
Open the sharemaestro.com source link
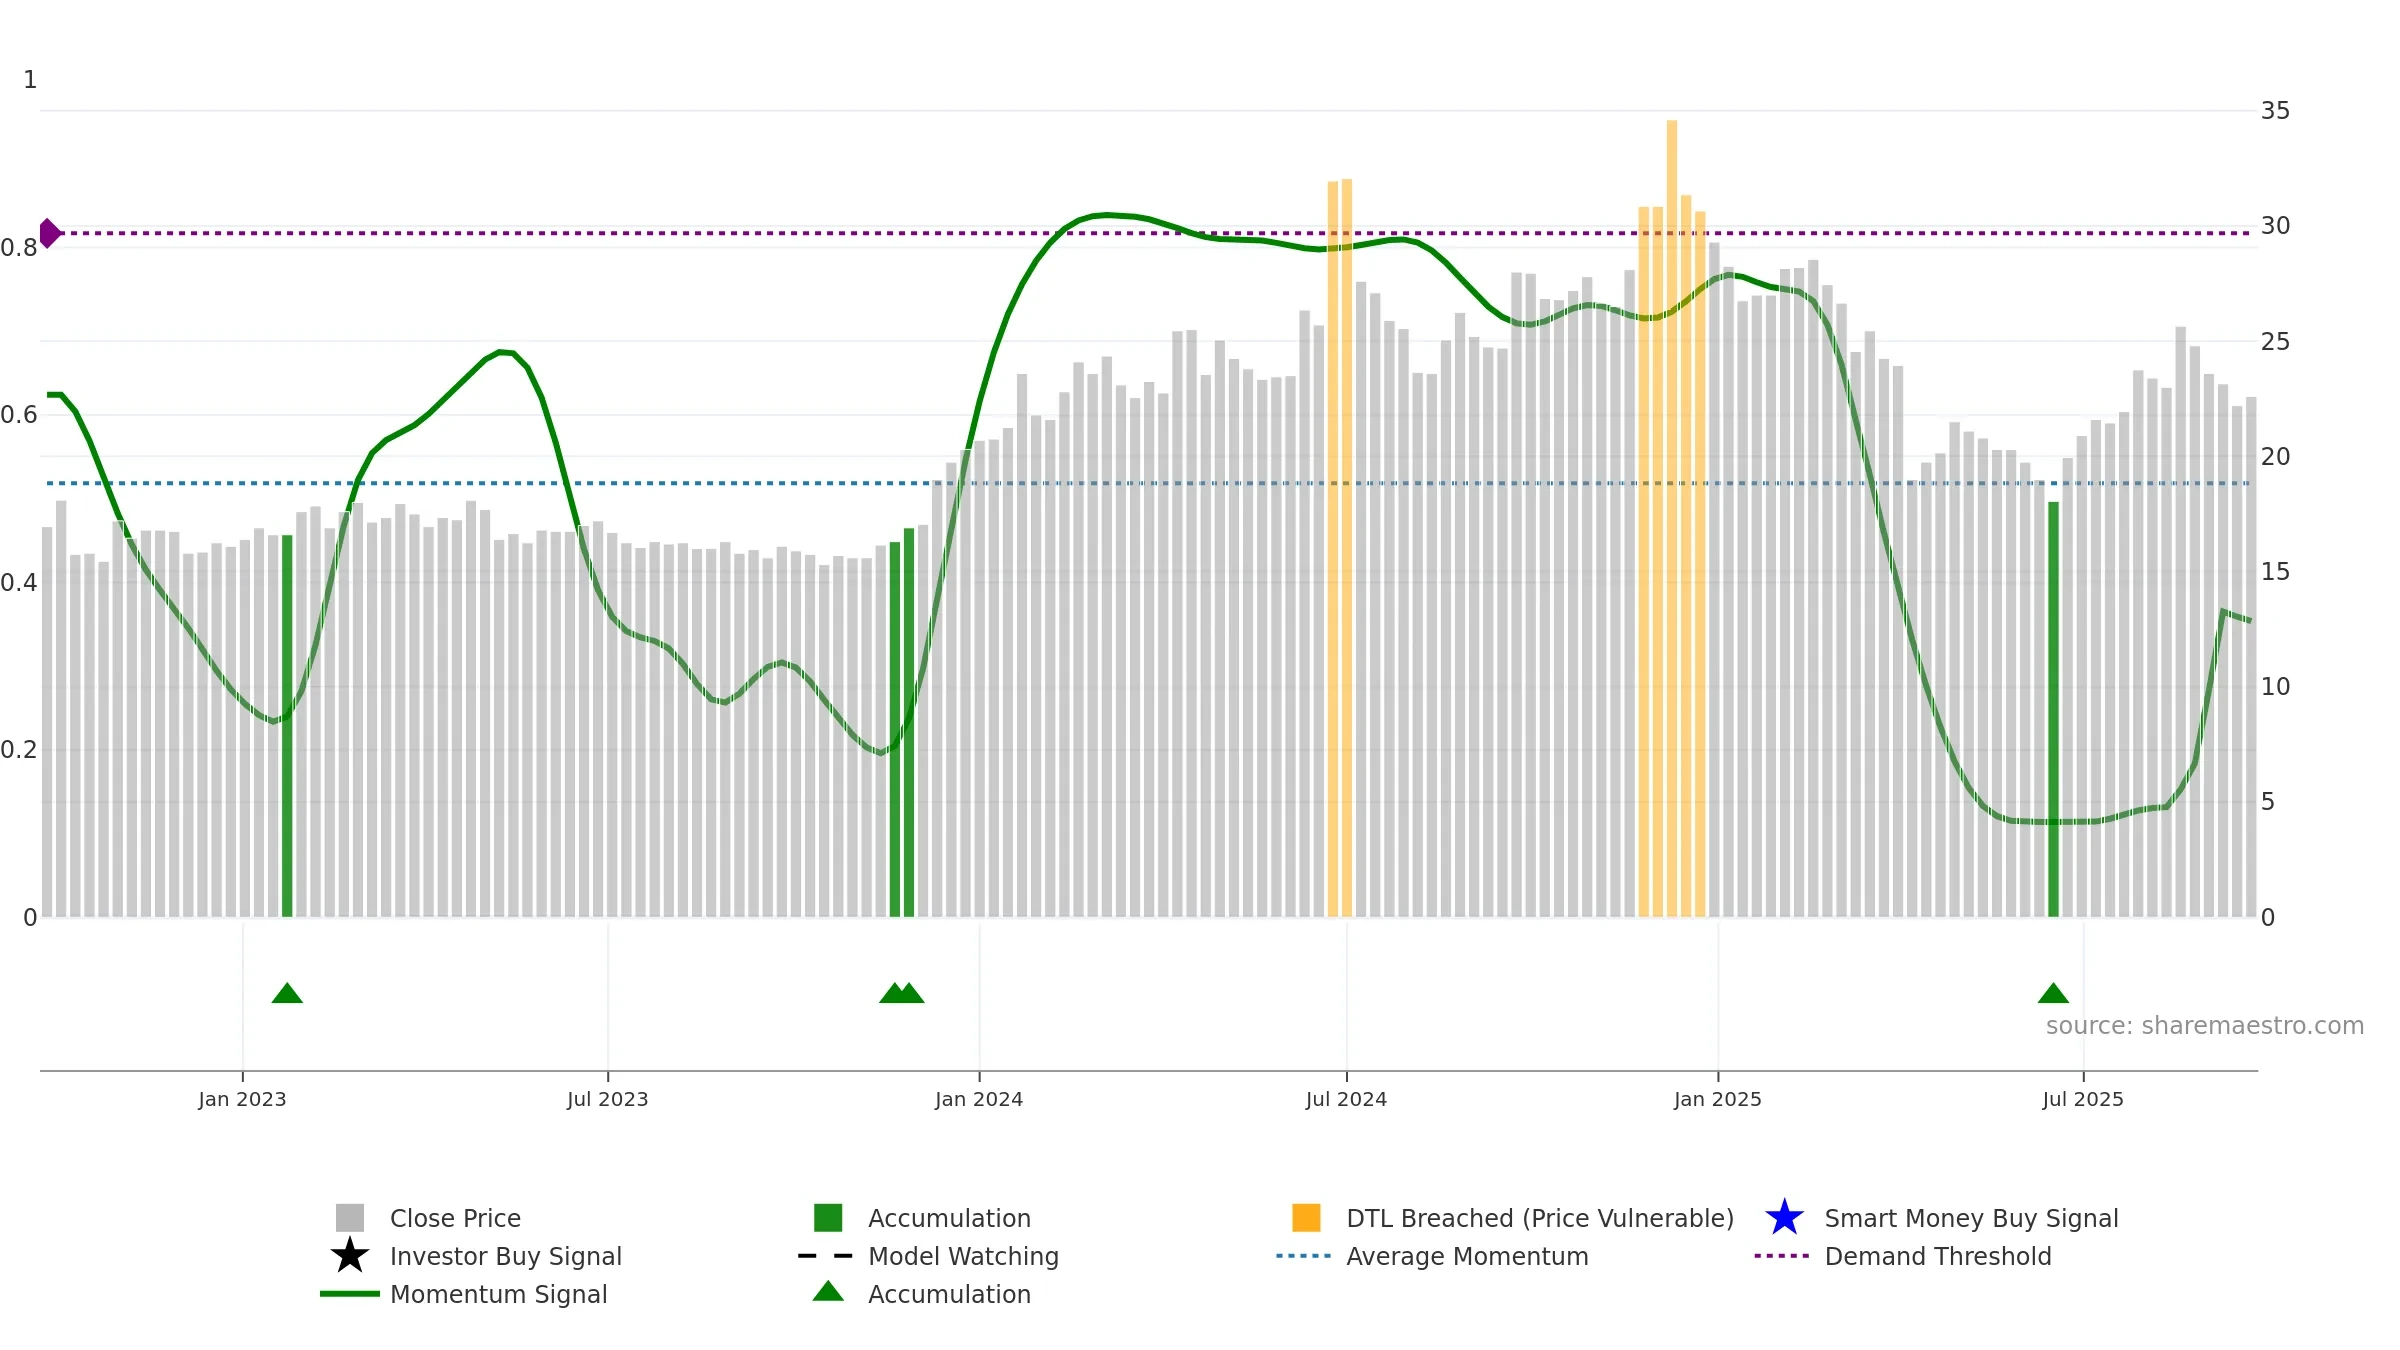point(2205,1026)
